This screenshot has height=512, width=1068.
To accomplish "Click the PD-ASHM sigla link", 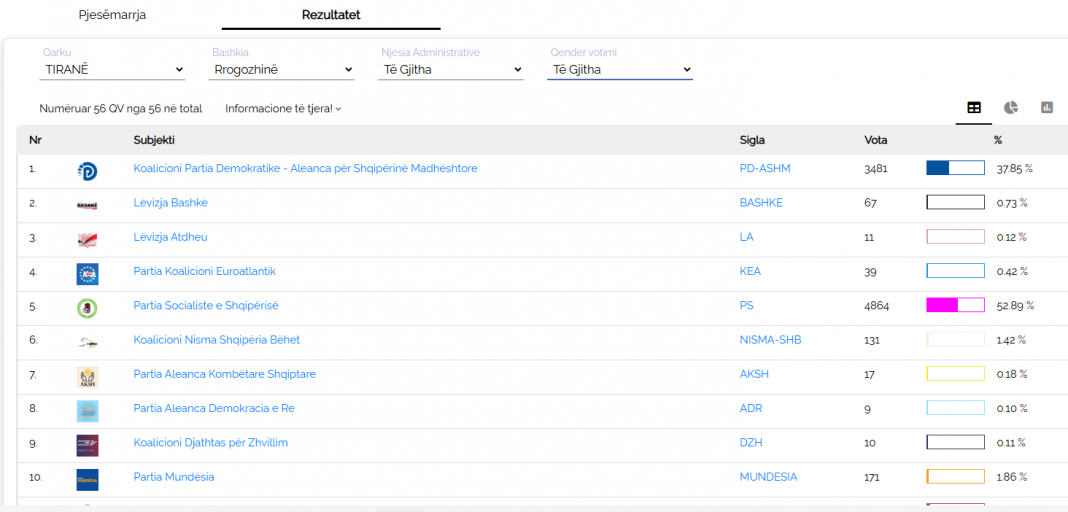I will 765,168.
